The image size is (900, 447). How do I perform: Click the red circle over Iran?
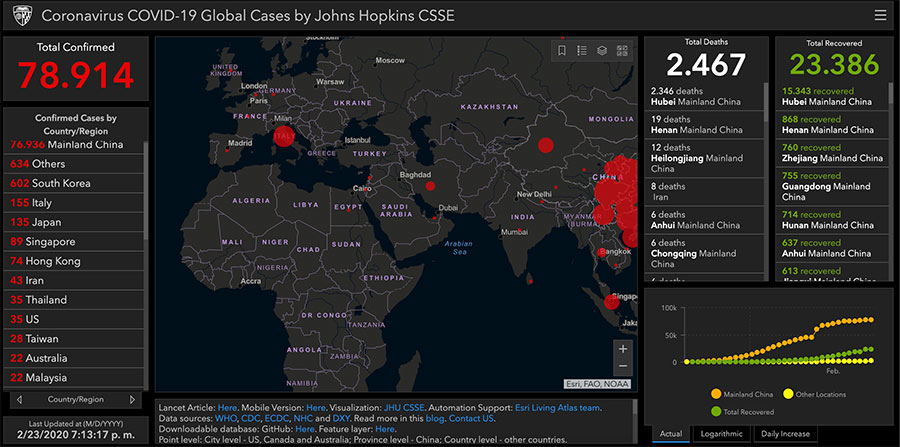pos(430,186)
